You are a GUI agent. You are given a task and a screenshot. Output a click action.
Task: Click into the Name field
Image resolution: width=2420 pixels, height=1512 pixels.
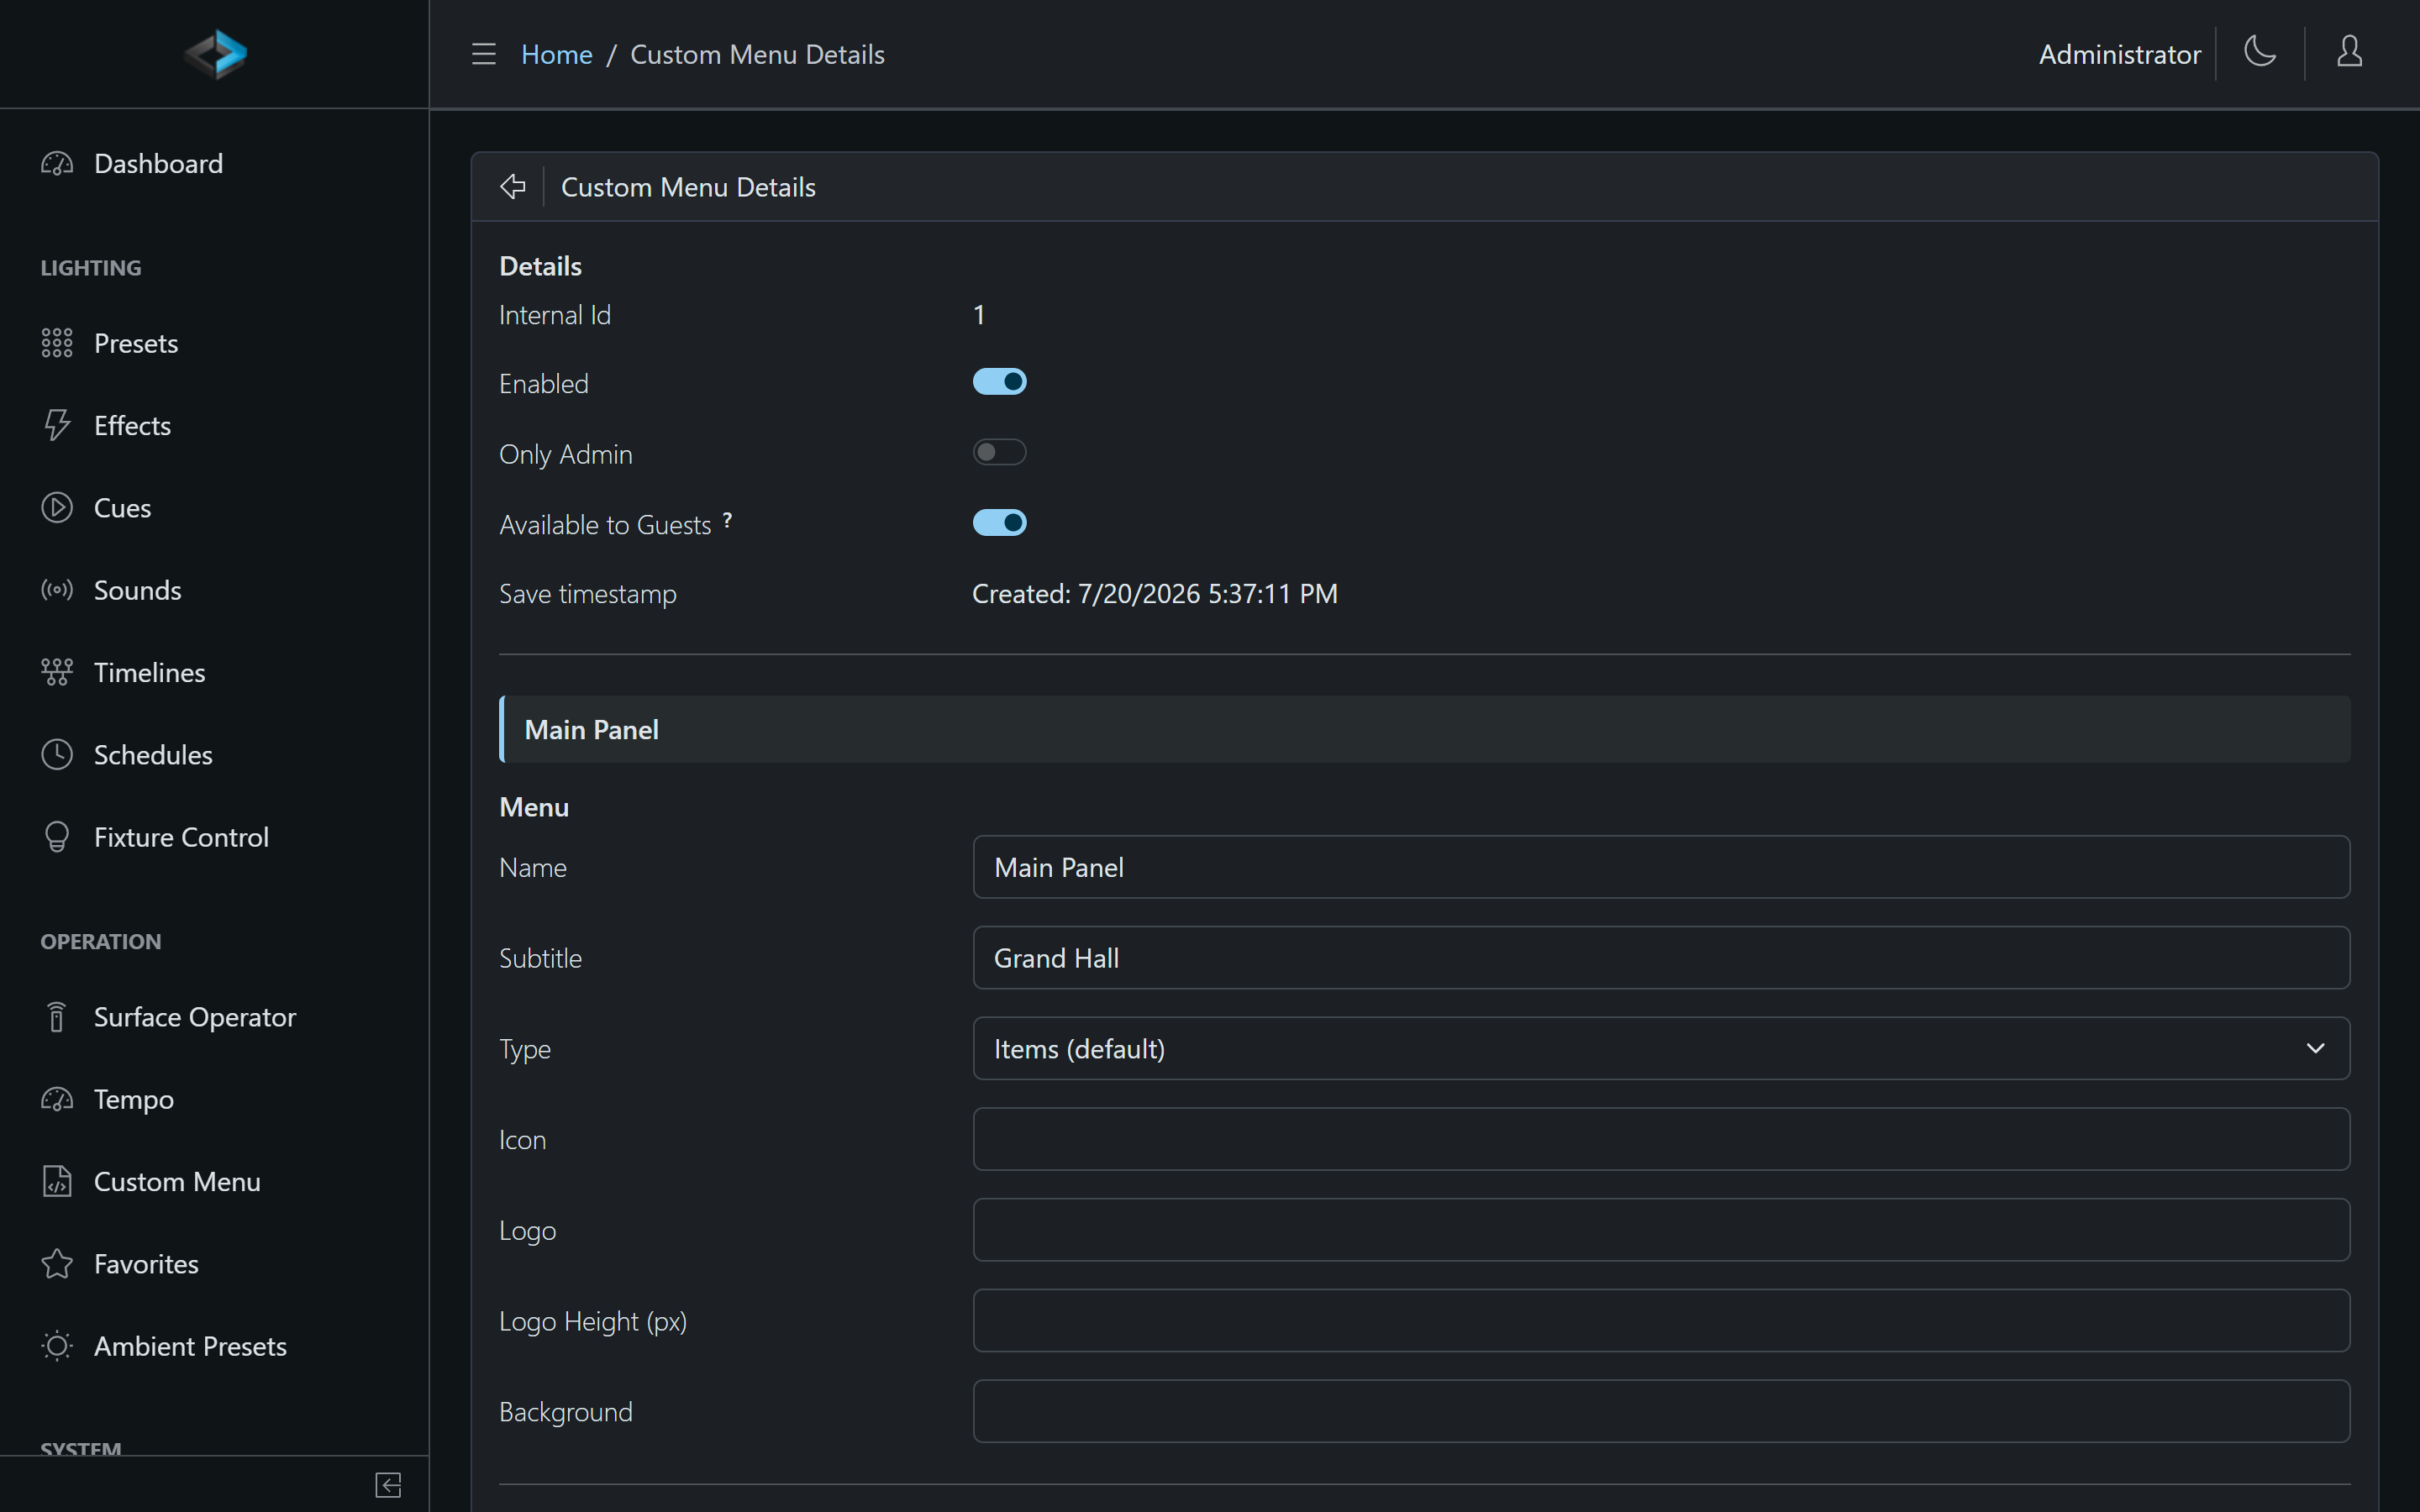click(x=1661, y=867)
